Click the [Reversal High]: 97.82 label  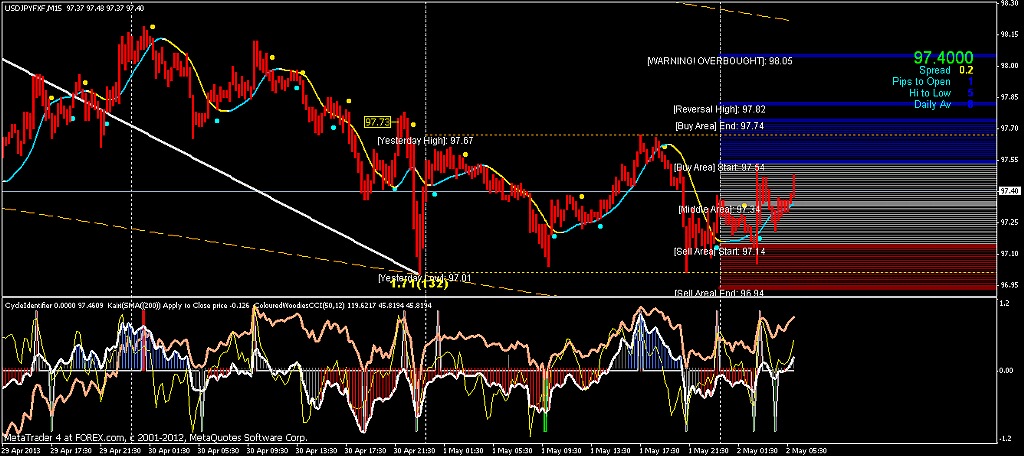coord(720,108)
